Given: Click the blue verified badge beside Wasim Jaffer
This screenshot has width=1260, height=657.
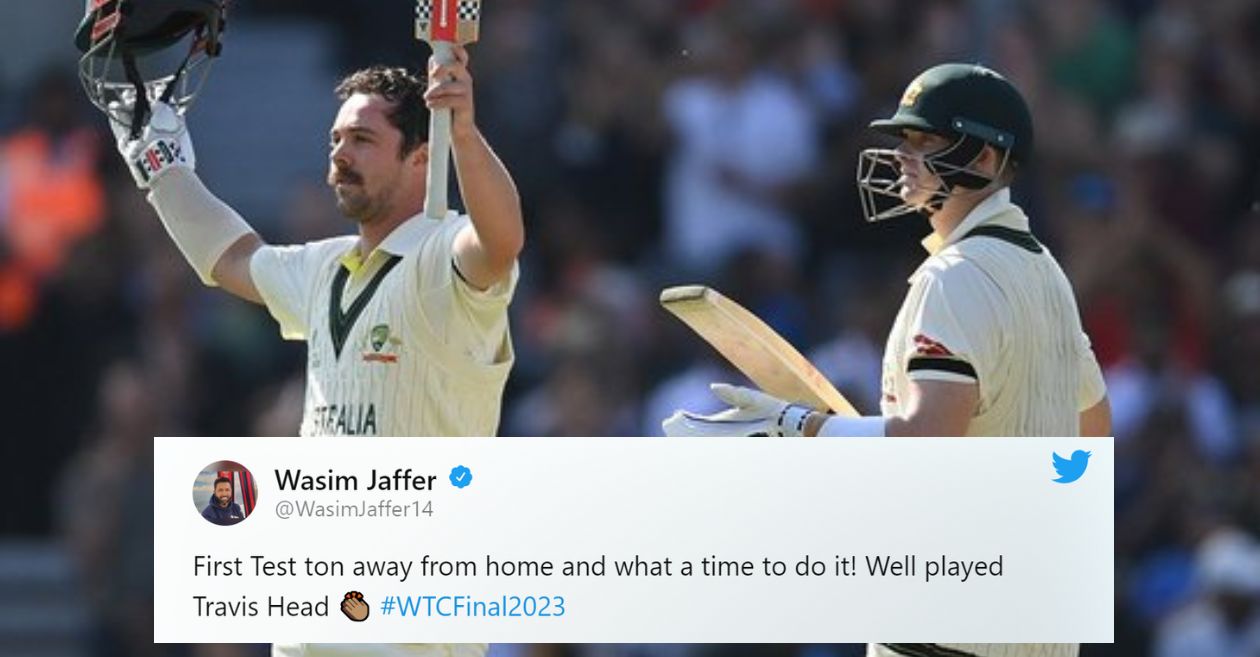Looking at the screenshot, I should (x=460, y=478).
